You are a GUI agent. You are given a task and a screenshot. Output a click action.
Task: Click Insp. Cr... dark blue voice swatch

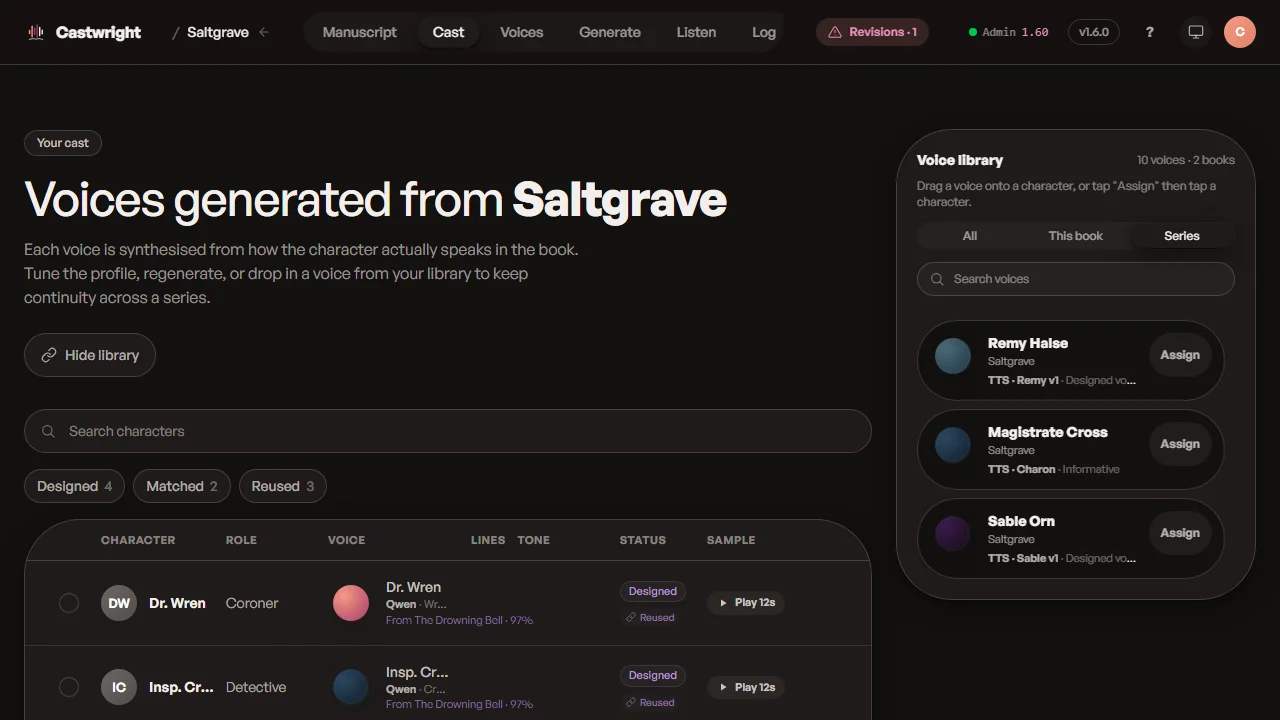tap(351, 687)
